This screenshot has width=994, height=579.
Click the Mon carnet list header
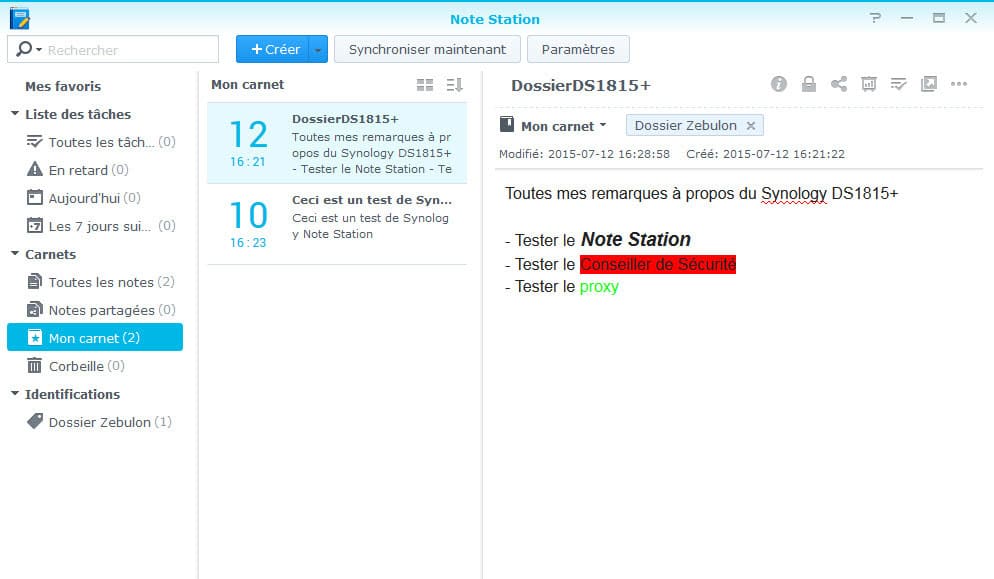247,84
